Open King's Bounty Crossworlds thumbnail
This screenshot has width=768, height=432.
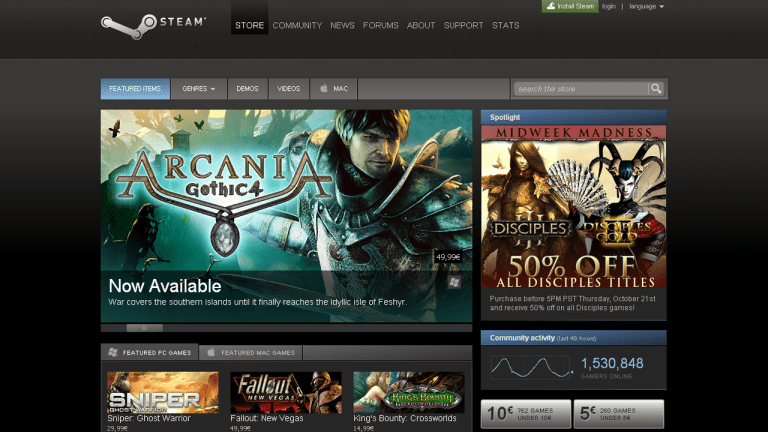pyautogui.click(x=408, y=392)
